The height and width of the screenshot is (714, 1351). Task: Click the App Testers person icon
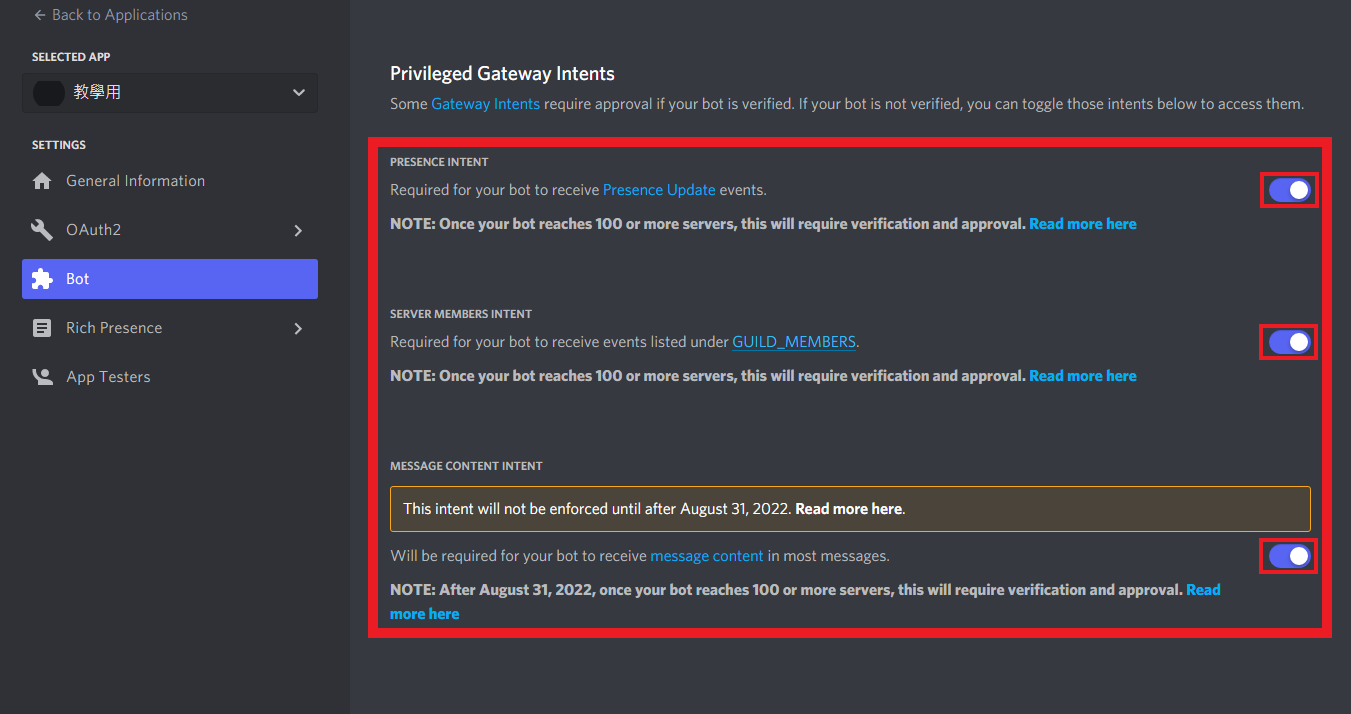(x=42, y=377)
